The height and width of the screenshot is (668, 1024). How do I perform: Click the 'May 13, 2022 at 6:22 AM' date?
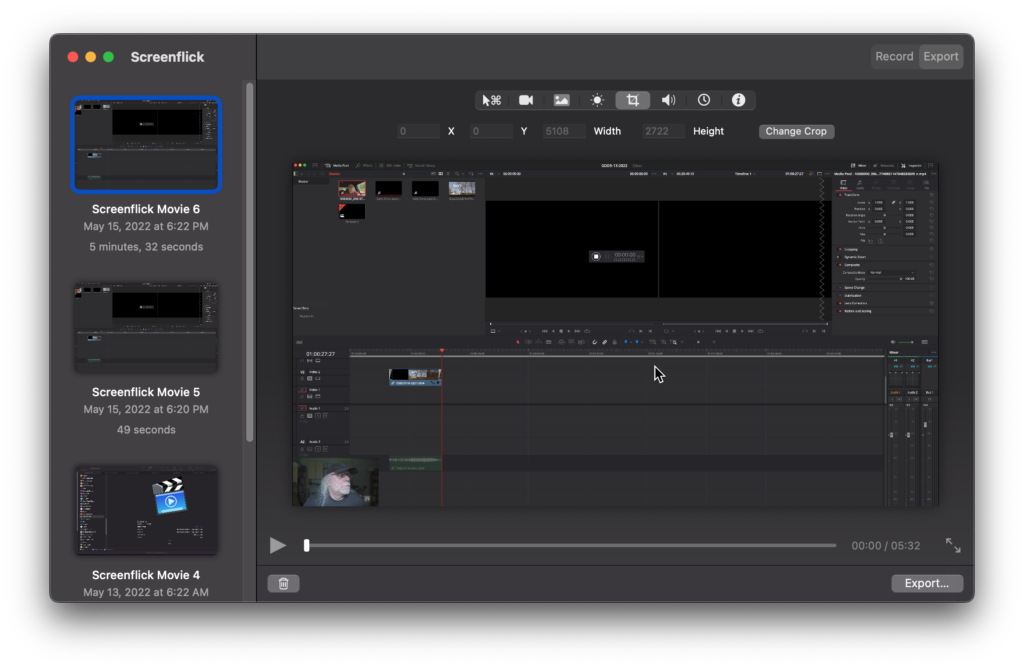point(146,592)
